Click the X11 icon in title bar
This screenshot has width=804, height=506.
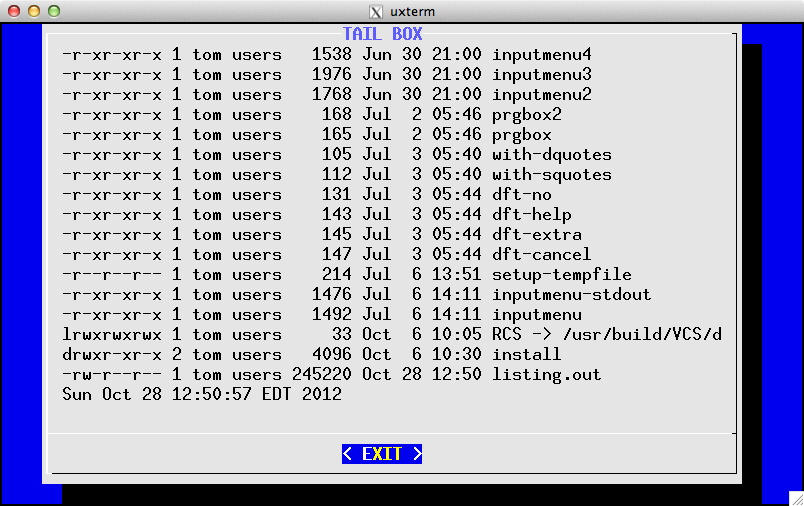376,11
